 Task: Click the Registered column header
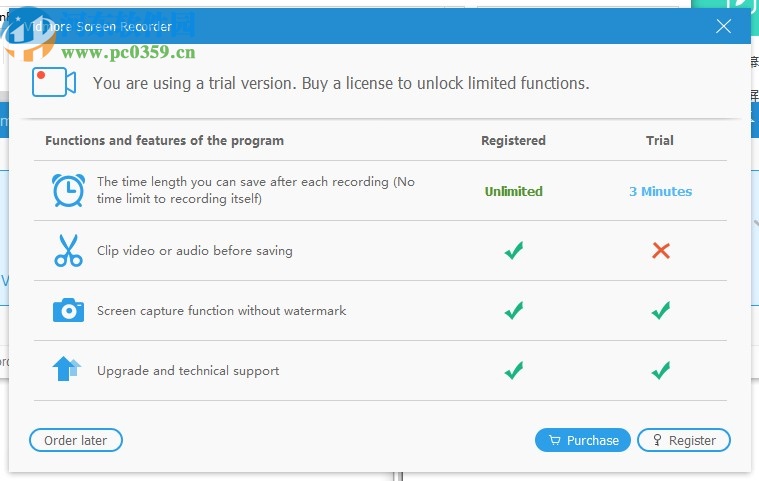click(x=513, y=141)
